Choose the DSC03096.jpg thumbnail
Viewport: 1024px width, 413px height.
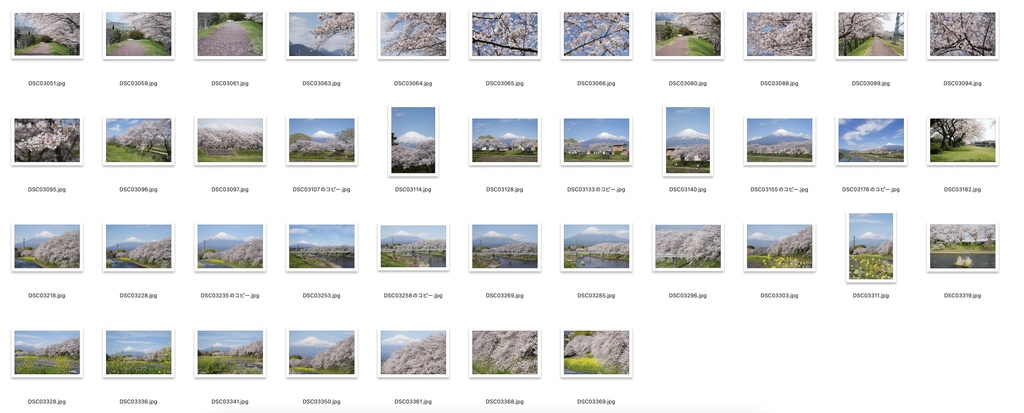click(138, 140)
